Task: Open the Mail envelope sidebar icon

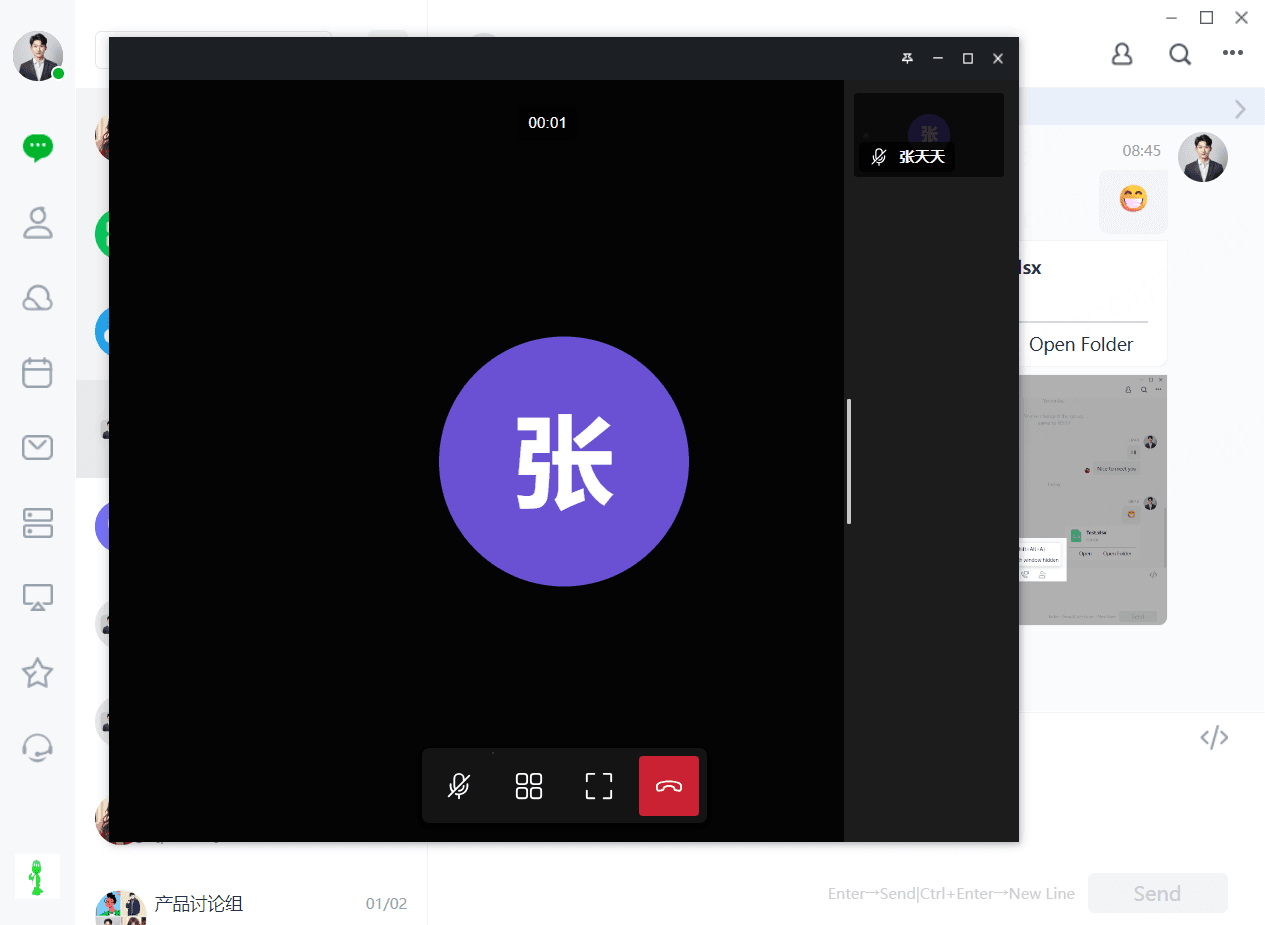Action: point(38,448)
